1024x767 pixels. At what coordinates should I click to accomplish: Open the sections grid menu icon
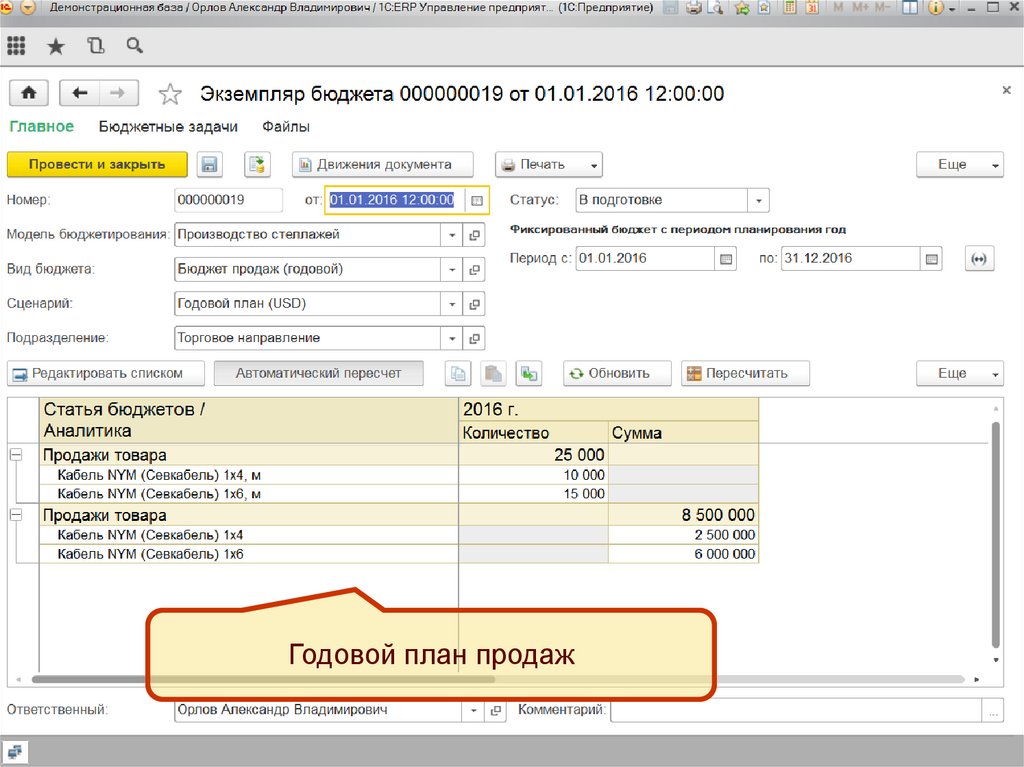tap(16, 46)
